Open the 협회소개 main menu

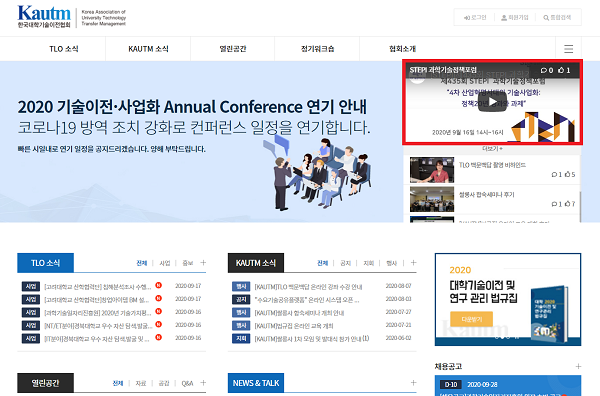tap(402, 49)
